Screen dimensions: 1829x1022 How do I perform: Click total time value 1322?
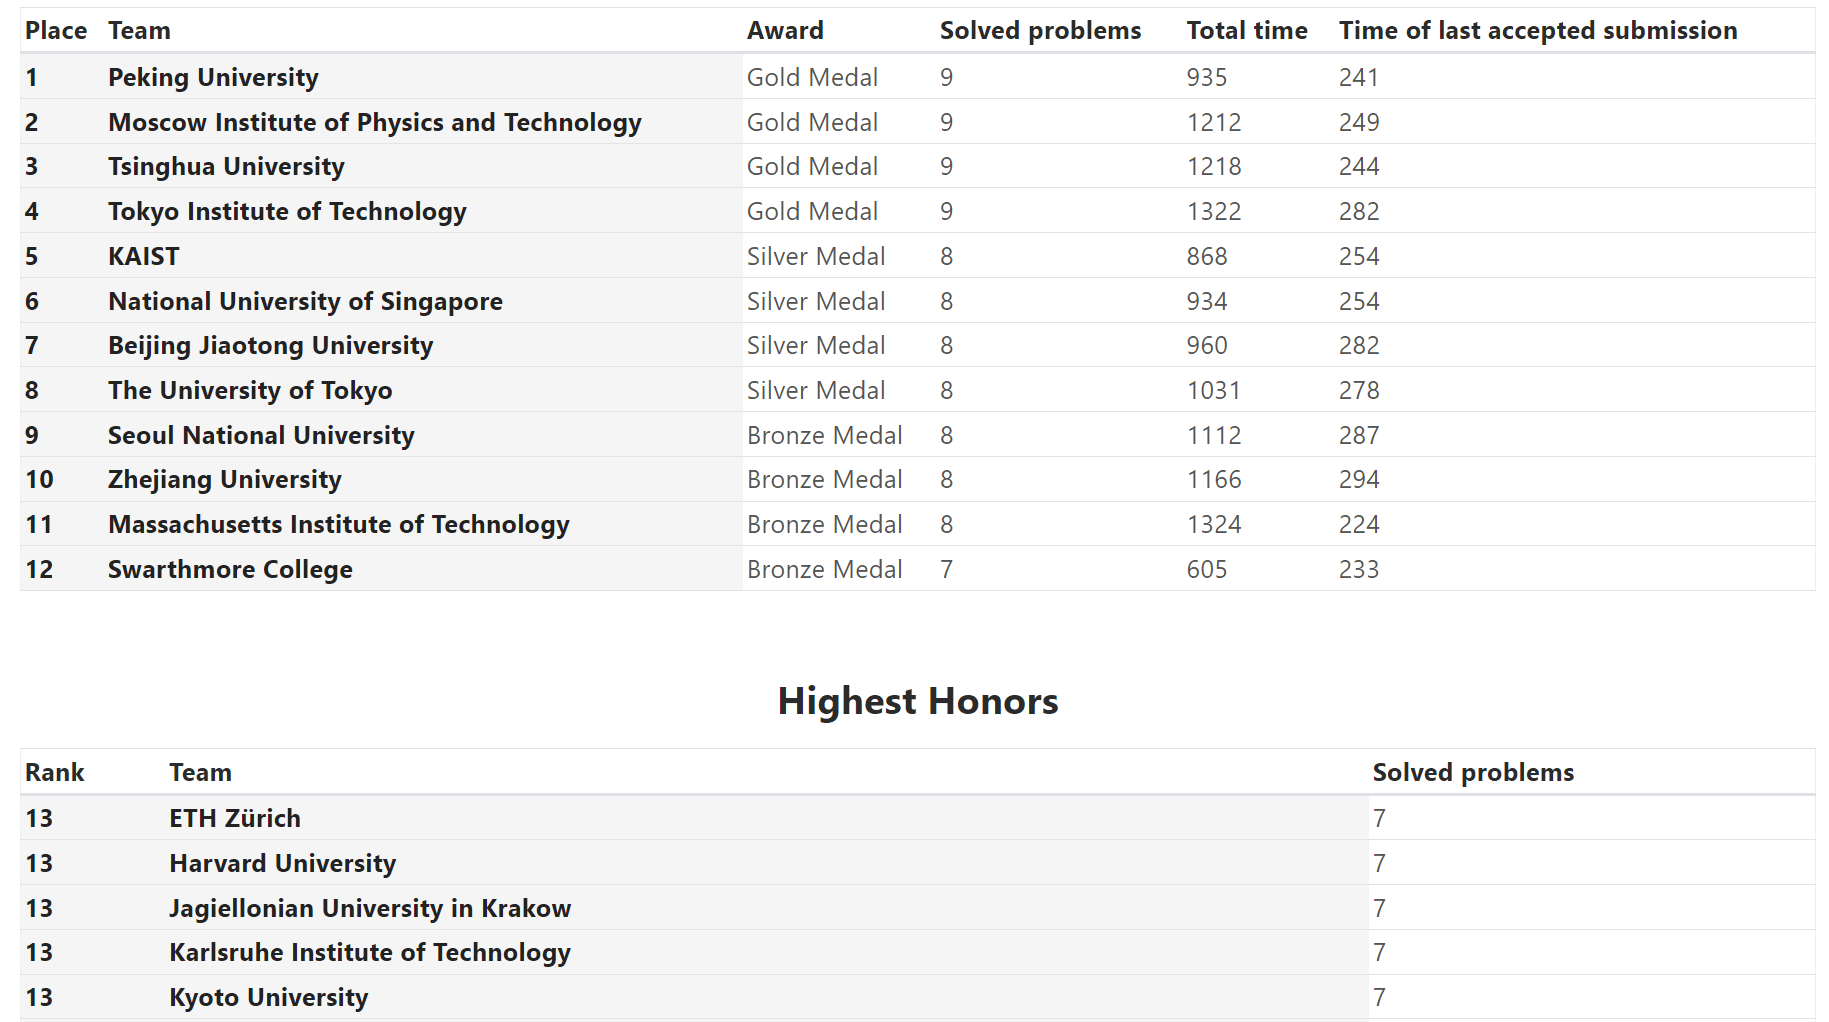1214,212
